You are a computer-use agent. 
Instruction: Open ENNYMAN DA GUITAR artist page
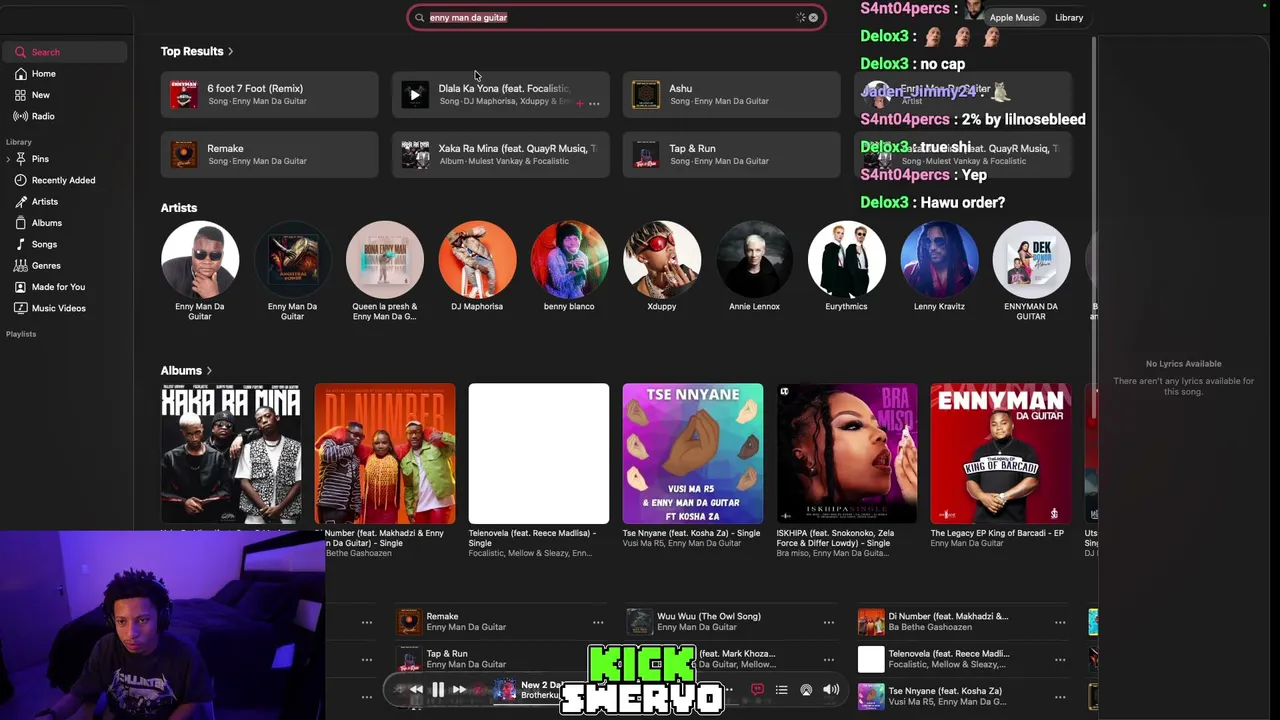click(1031, 260)
